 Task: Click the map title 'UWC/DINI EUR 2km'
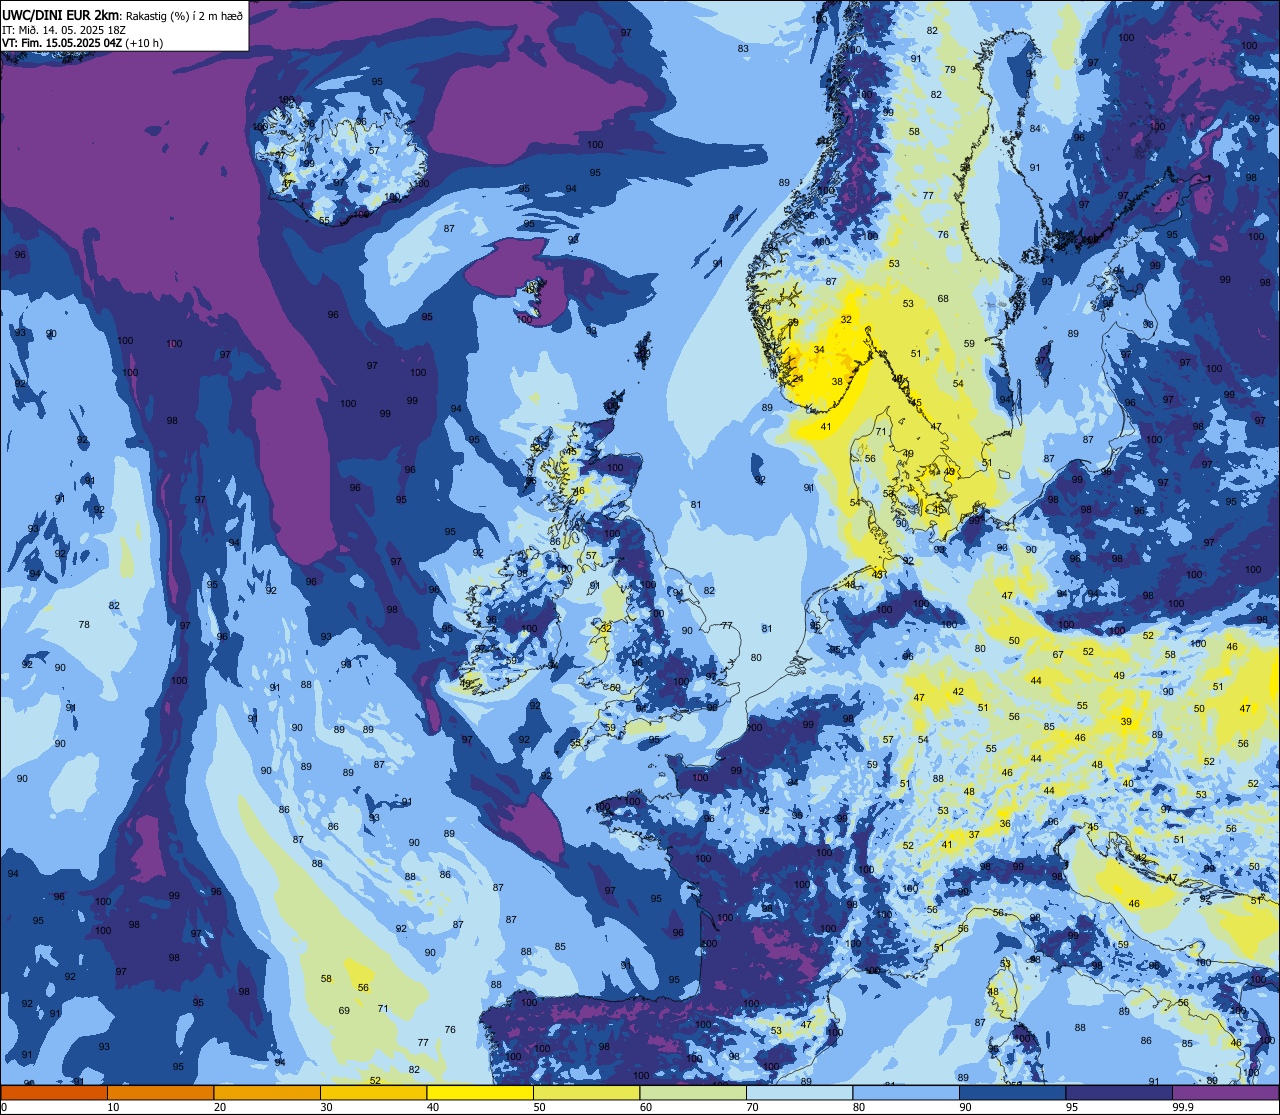click(x=60, y=15)
